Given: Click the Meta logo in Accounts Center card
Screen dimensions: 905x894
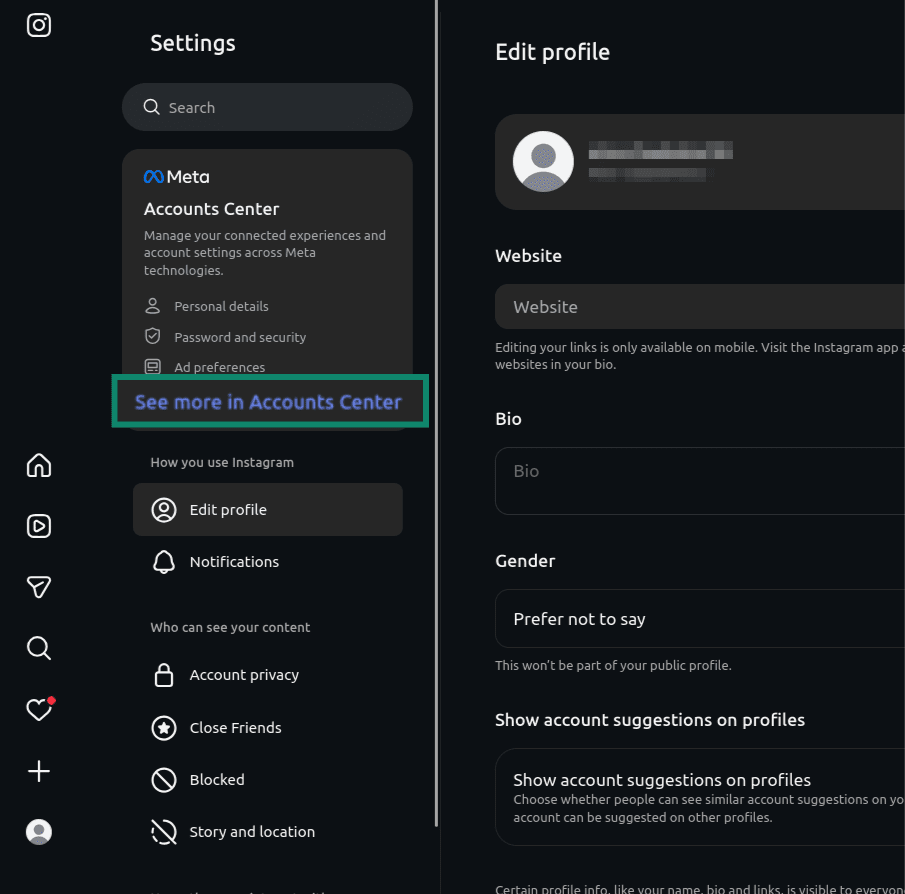Looking at the screenshot, I should tap(177, 177).
